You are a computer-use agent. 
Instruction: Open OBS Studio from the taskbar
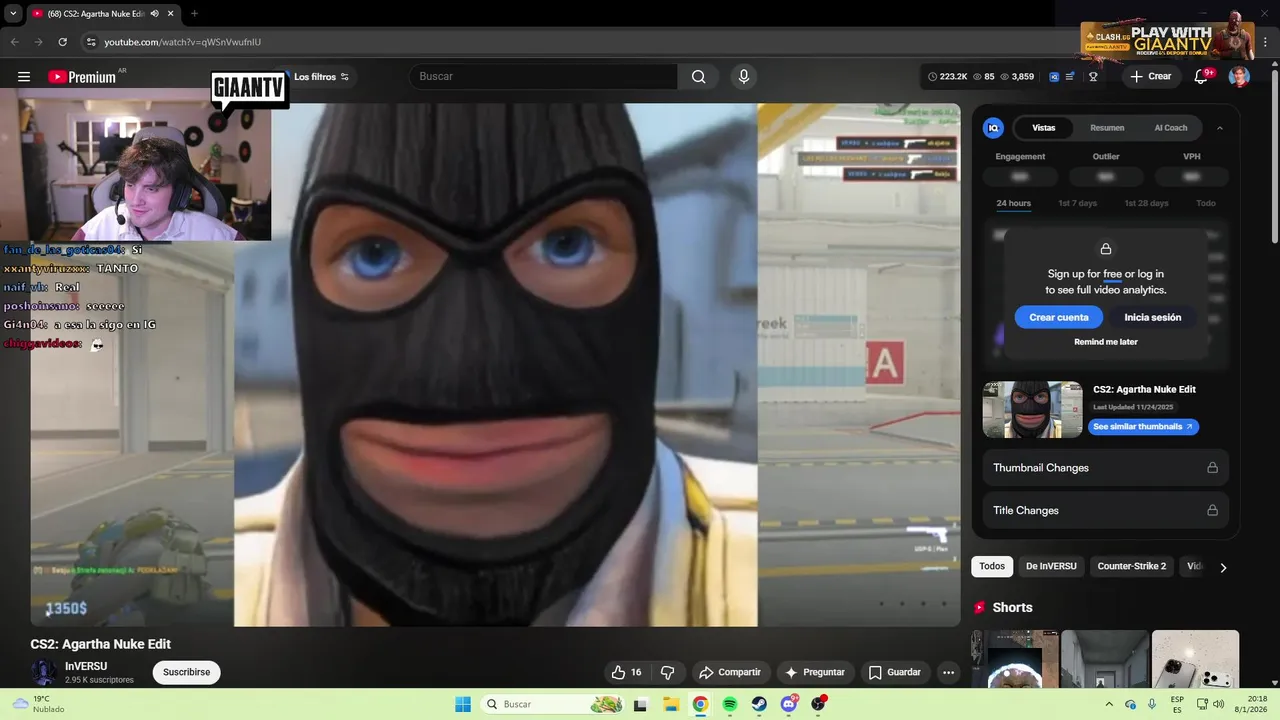point(819,704)
